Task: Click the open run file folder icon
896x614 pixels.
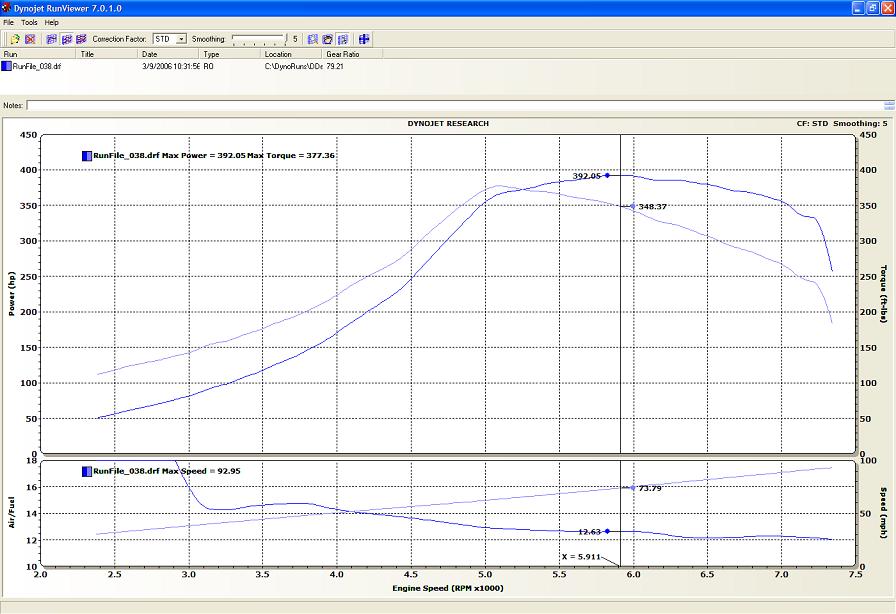Action: (x=15, y=39)
